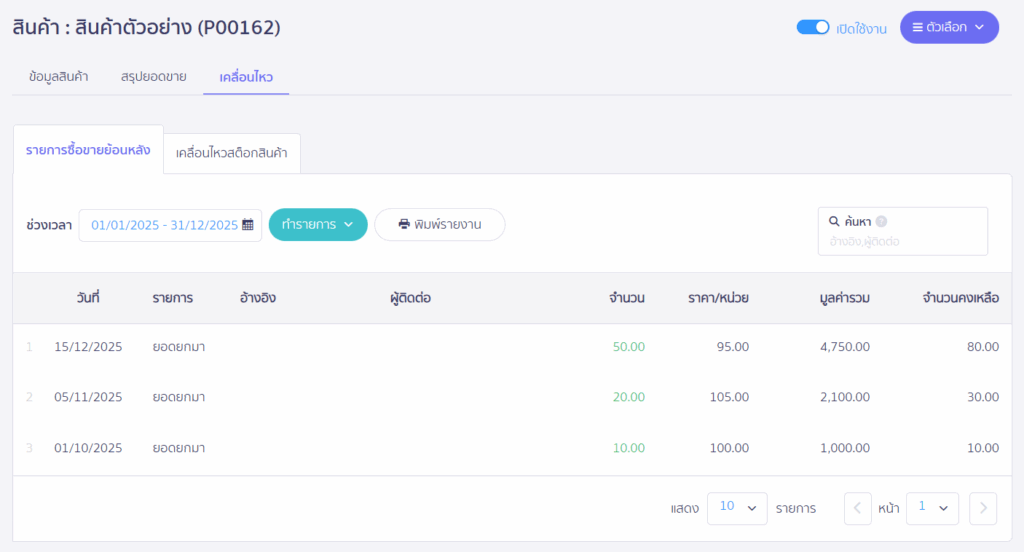Open the ตัวเลือก options dropdown
This screenshot has height=552, width=1024.
coord(949,27)
